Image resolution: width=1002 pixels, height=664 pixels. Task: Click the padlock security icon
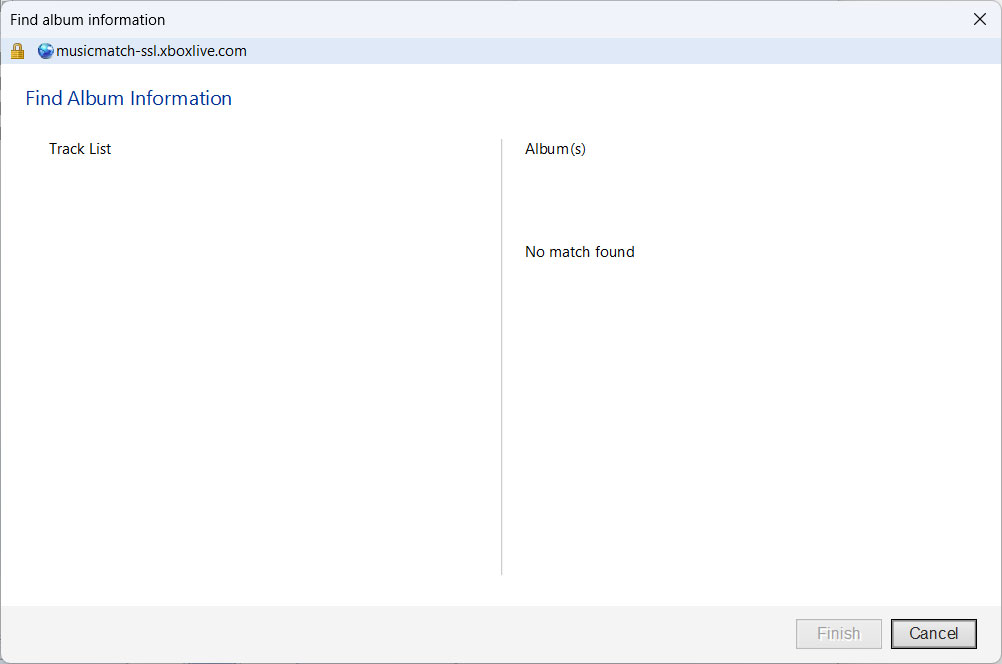coord(16,50)
